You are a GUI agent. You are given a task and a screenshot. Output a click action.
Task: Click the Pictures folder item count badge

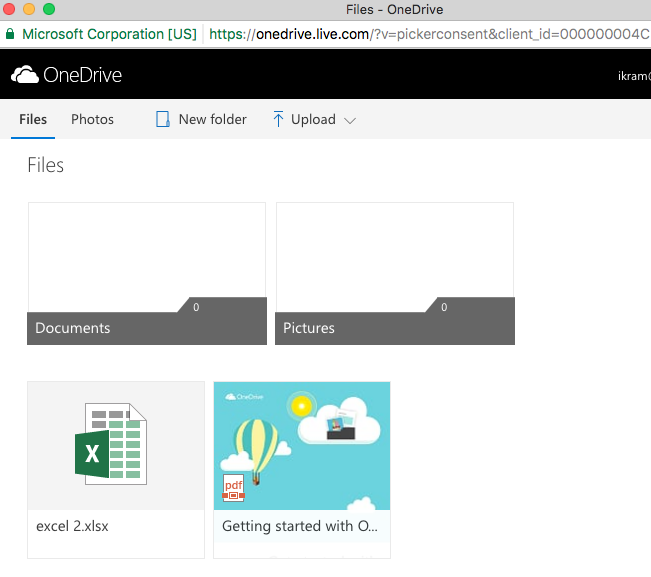click(x=444, y=307)
